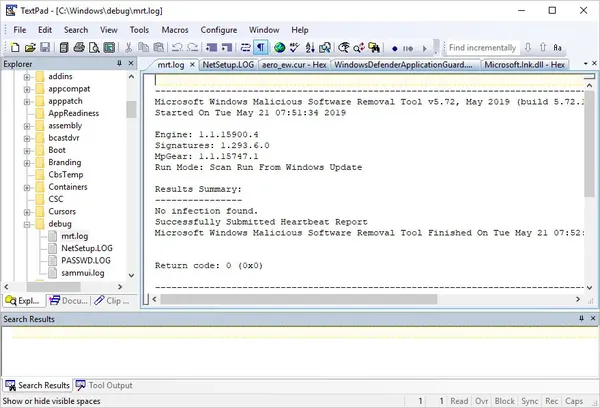Screen dimensions: 600x408
Task: Toggle the visible spaces paragraph button
Action: pos(261,48)
